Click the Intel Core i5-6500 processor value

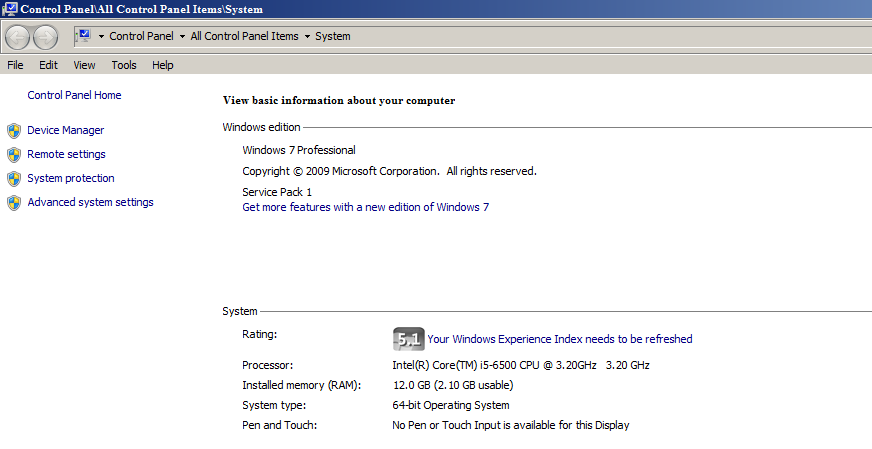[x=521, y=366]
